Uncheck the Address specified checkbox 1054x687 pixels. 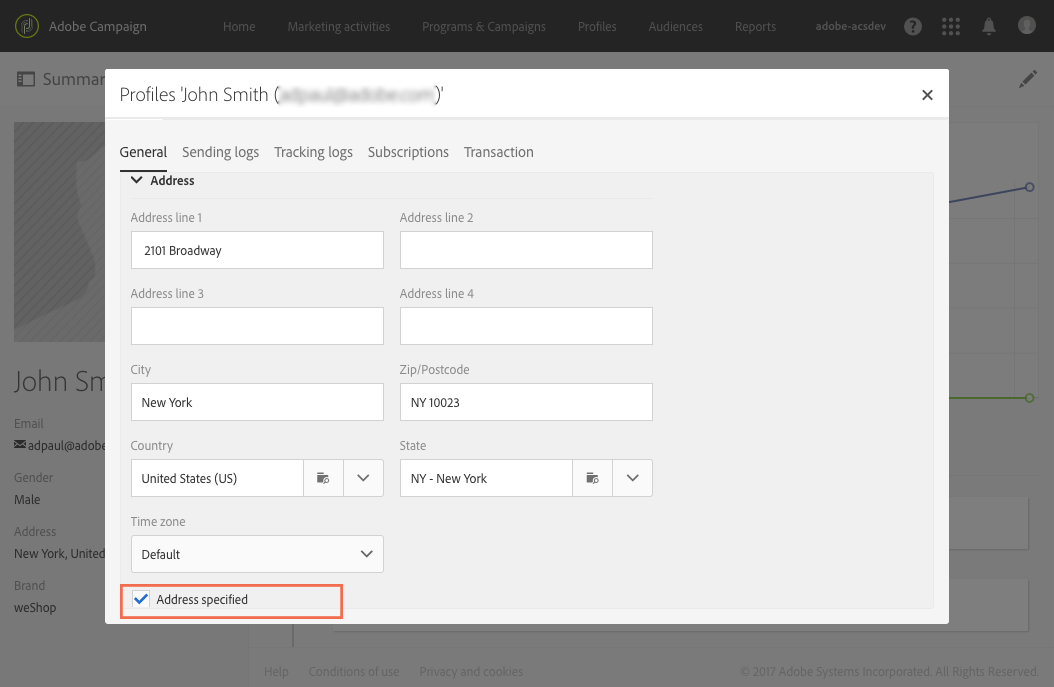tap(140, 599)
